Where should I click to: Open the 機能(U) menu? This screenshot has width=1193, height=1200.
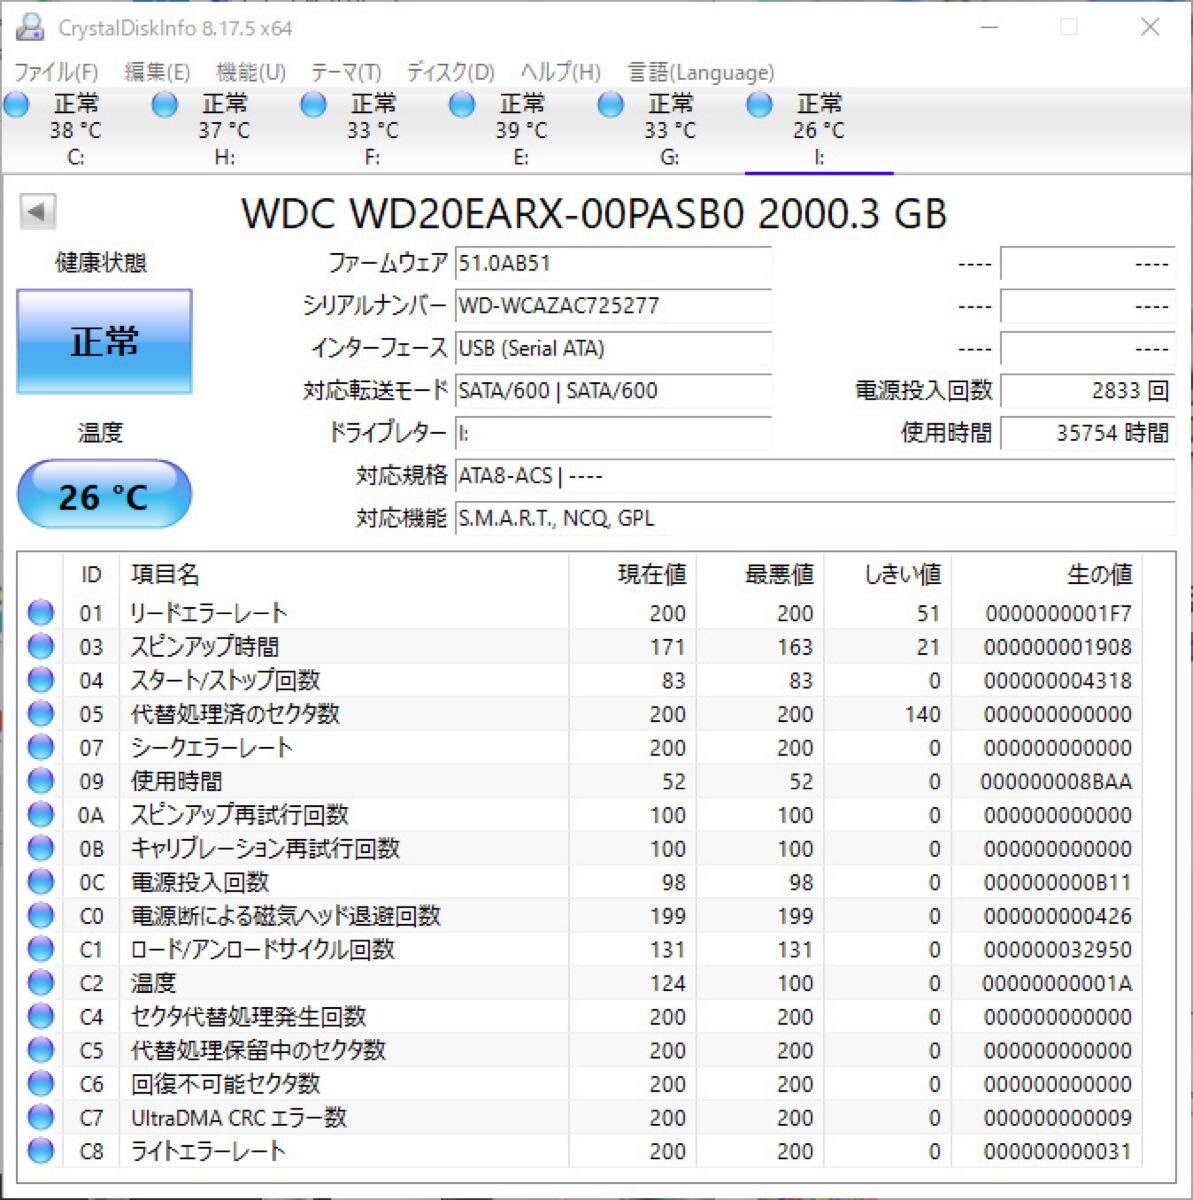coord(251,72)
